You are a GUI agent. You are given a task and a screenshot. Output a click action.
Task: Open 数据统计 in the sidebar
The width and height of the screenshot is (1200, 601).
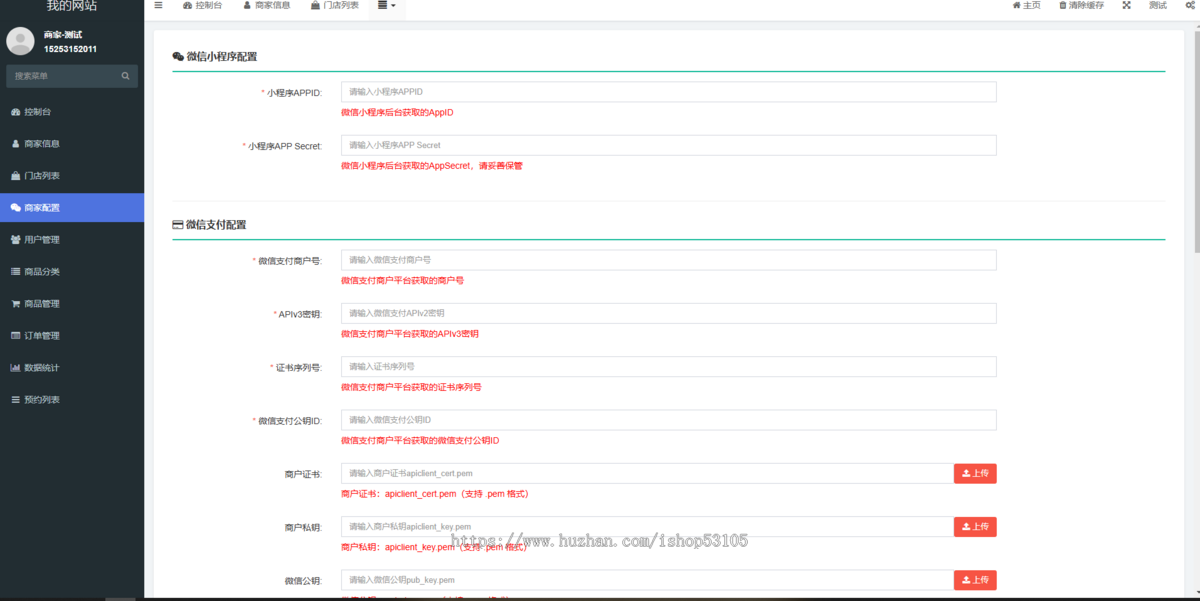click(x=72, y=368)
